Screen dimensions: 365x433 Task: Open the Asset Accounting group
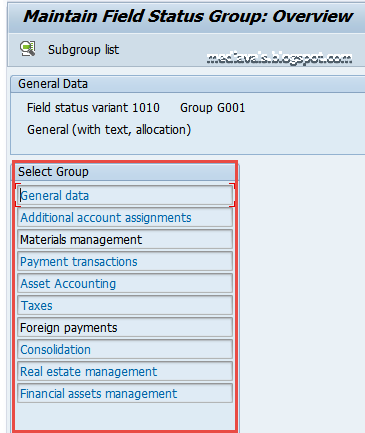coord(125,284)
